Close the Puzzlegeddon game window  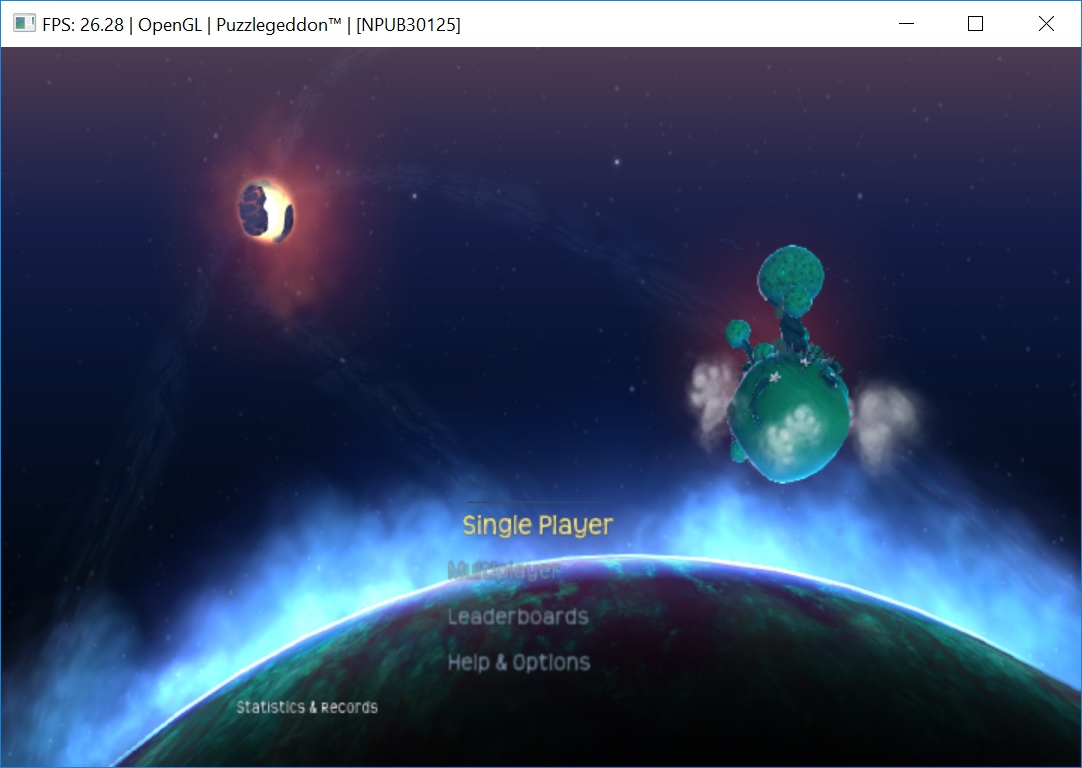1046,24
